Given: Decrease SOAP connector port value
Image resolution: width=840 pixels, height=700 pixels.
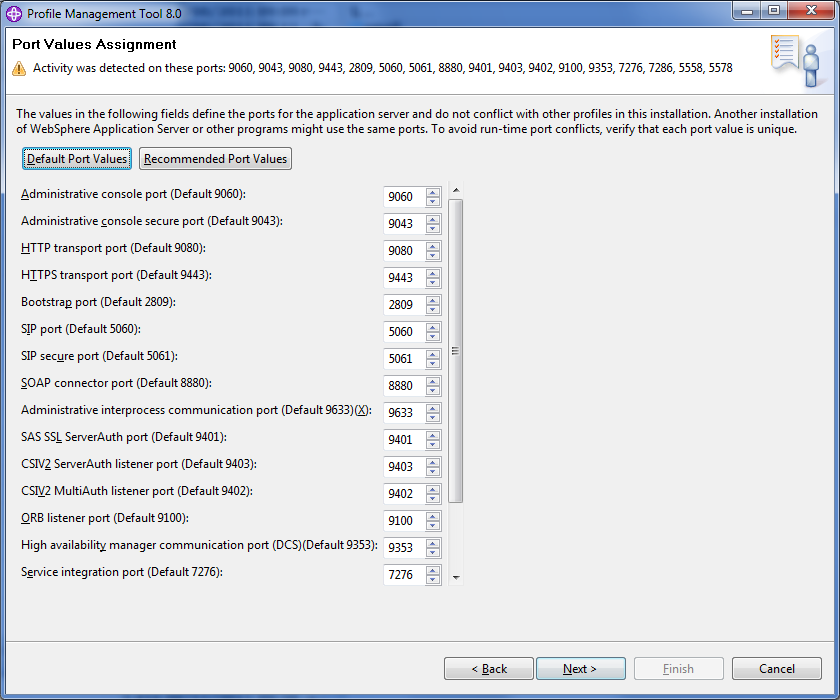Looking at the screenshot, I should click(x=433, y=390).
